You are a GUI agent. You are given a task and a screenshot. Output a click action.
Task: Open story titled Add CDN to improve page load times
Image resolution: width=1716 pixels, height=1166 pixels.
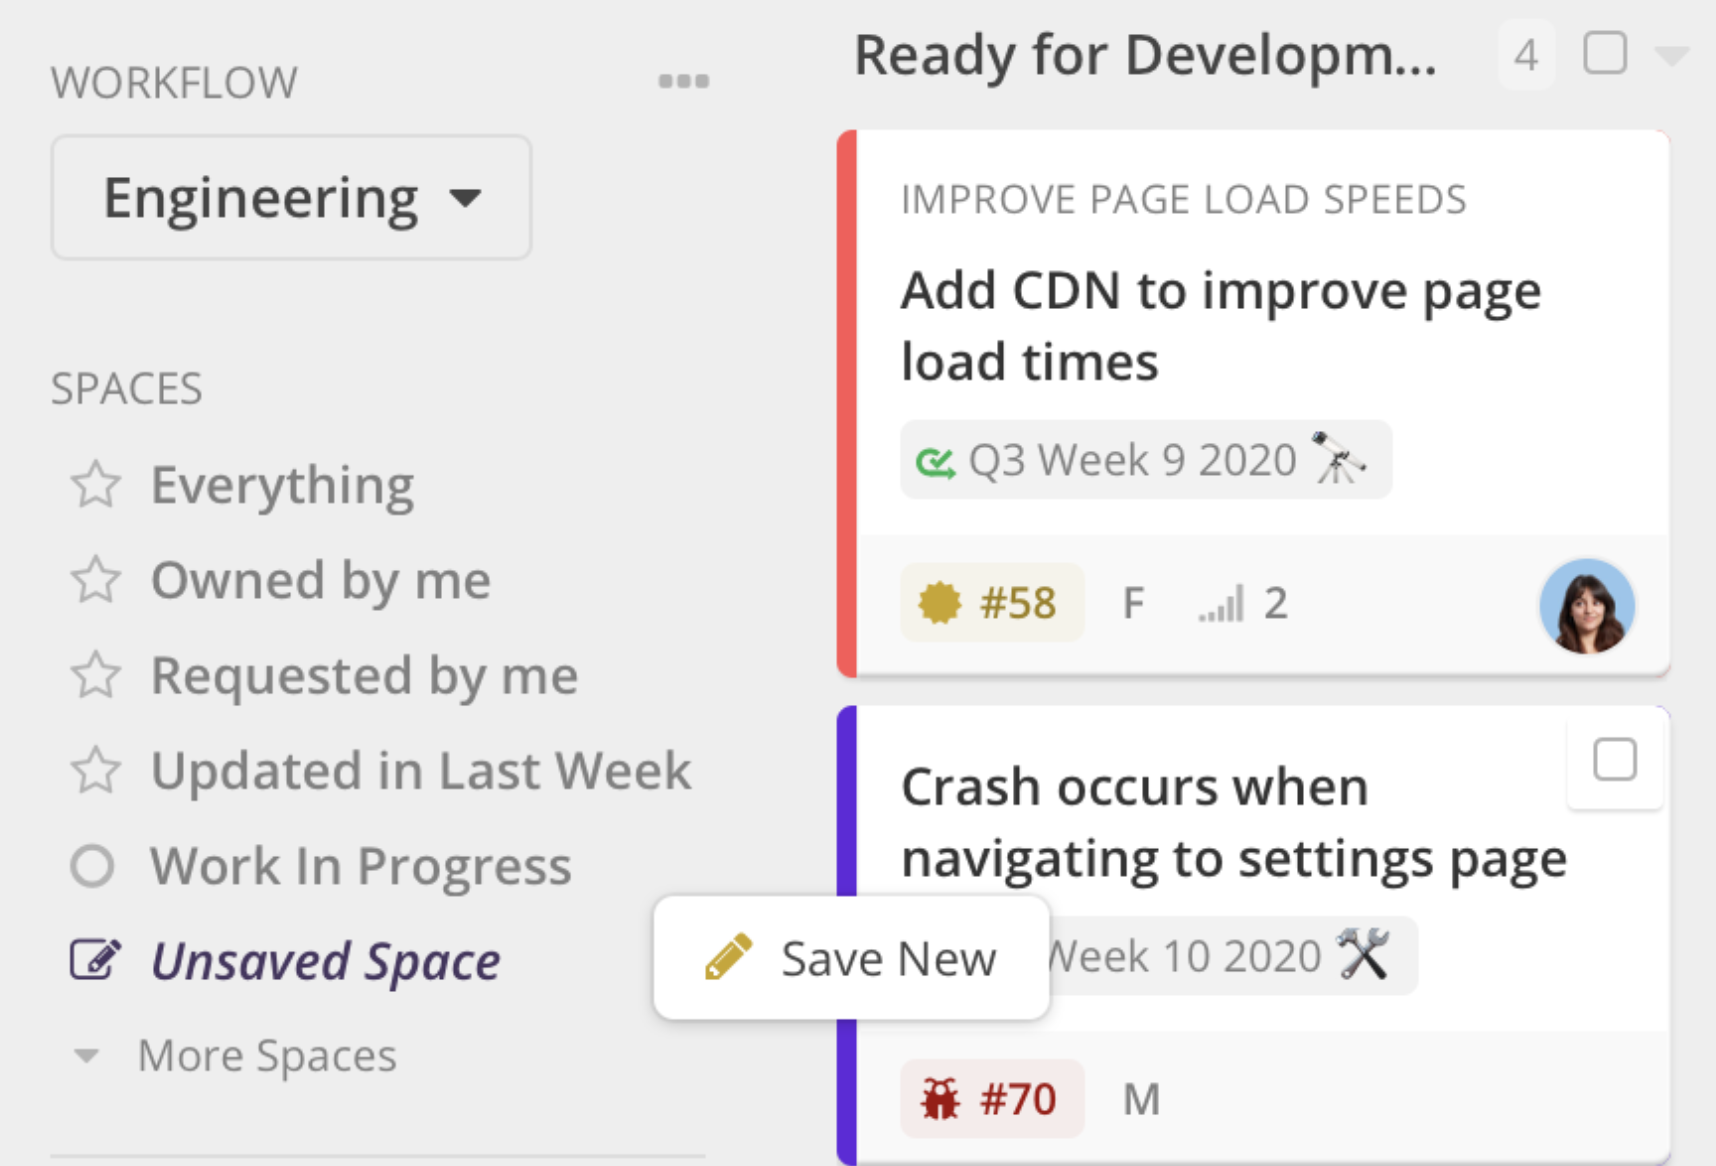pyautogui.click(x=1221, y=326)
